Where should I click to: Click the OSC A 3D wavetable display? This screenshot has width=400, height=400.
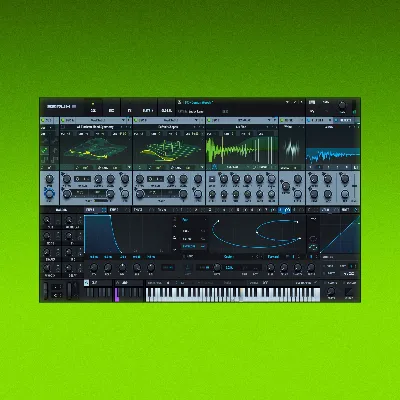coord(95,149)
